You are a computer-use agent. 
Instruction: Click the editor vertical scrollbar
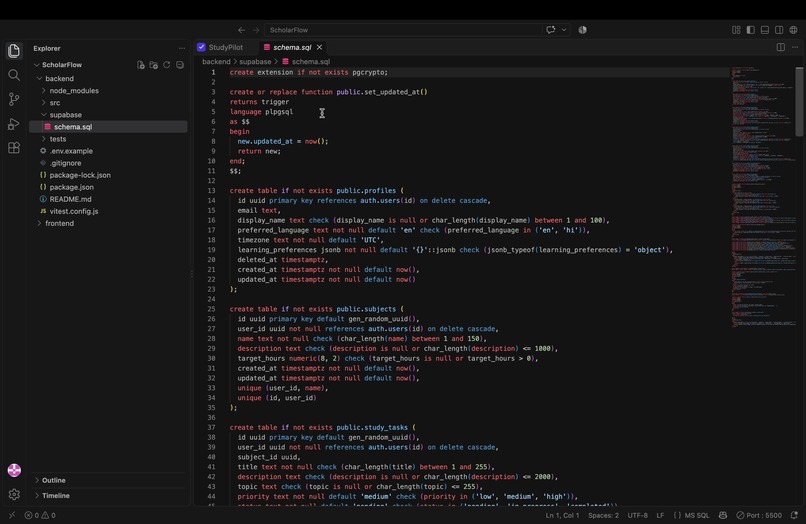coord(799,102)
